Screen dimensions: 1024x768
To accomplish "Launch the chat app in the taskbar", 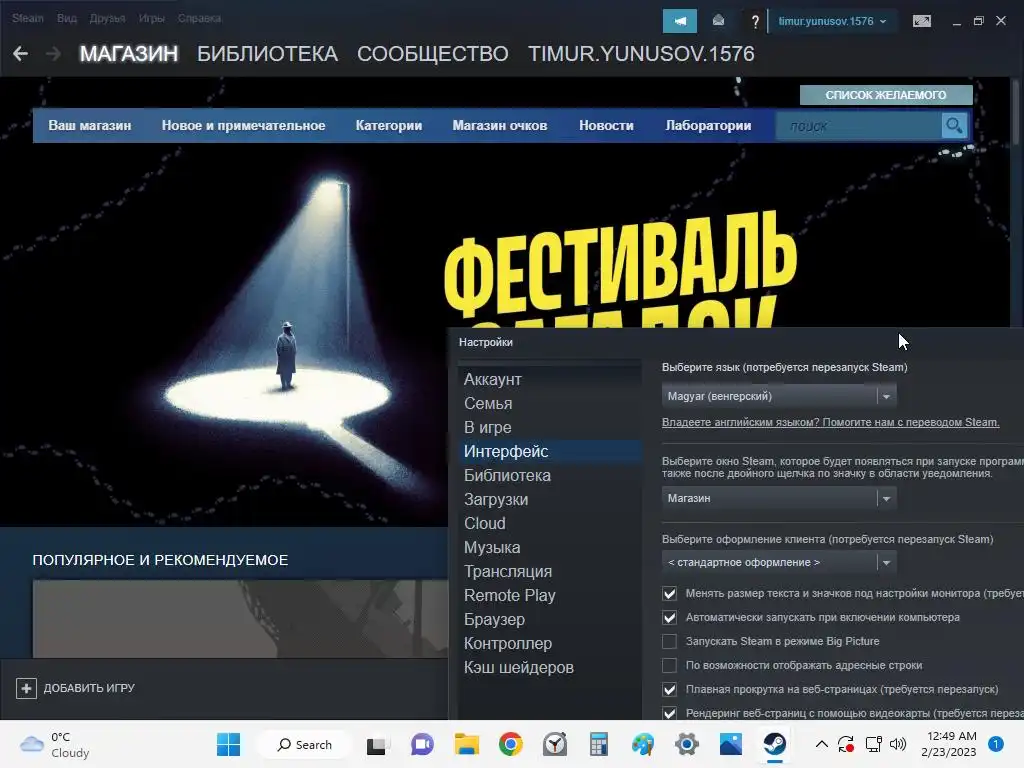I will pos(422,744).
